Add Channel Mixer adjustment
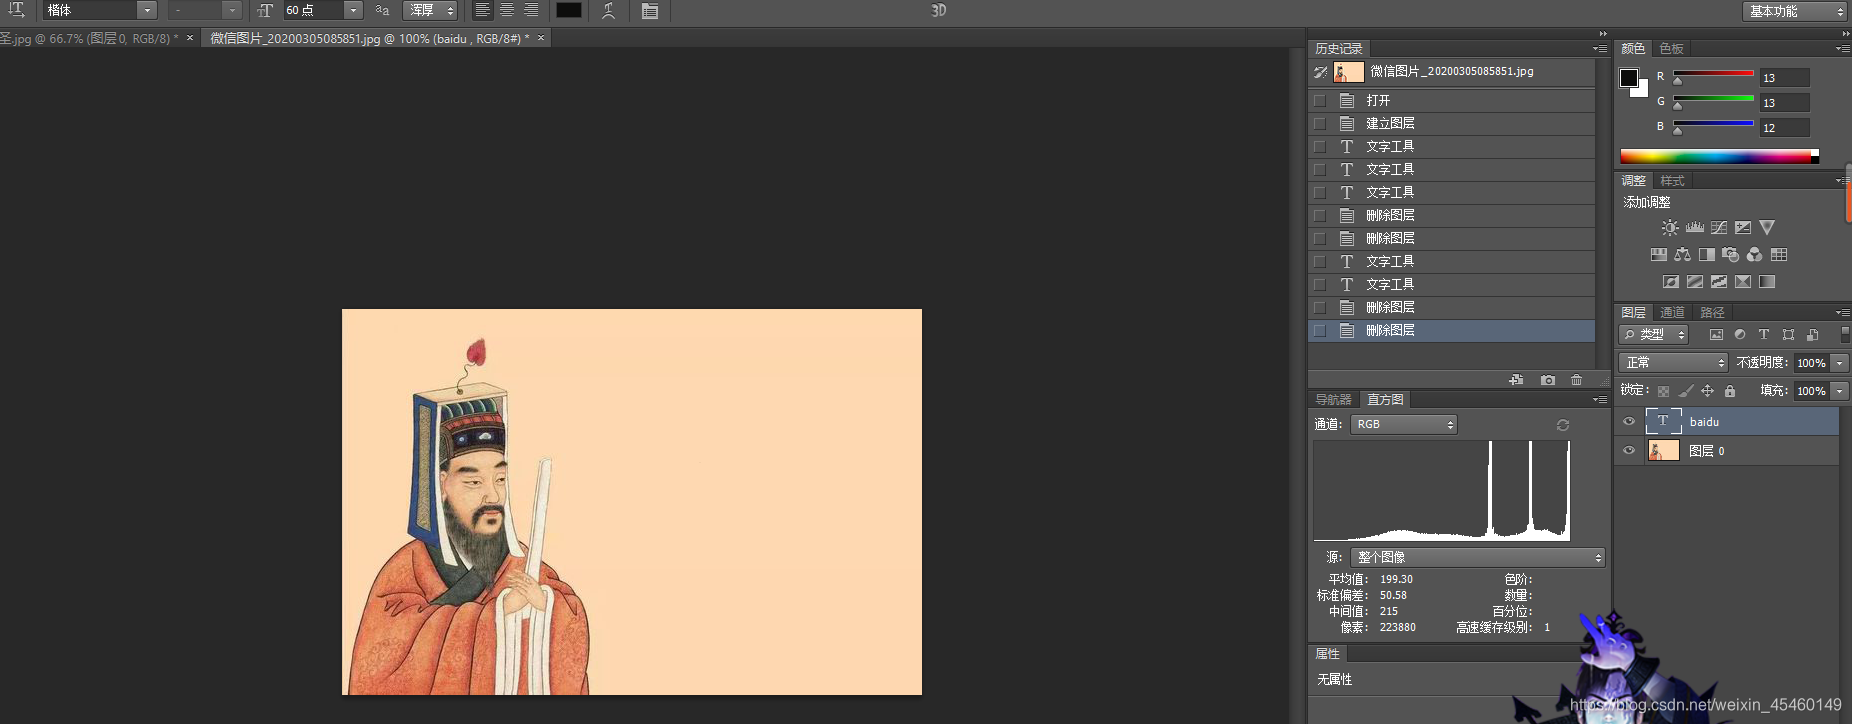The image size is (1852, 724). point(1754,255)
